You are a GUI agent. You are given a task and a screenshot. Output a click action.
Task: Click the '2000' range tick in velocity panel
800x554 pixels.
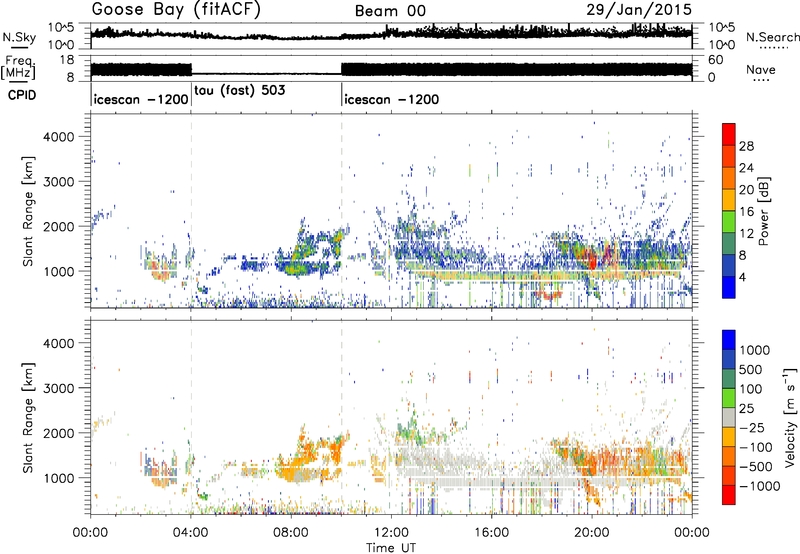pyautogui.click(x=59, y=433)
